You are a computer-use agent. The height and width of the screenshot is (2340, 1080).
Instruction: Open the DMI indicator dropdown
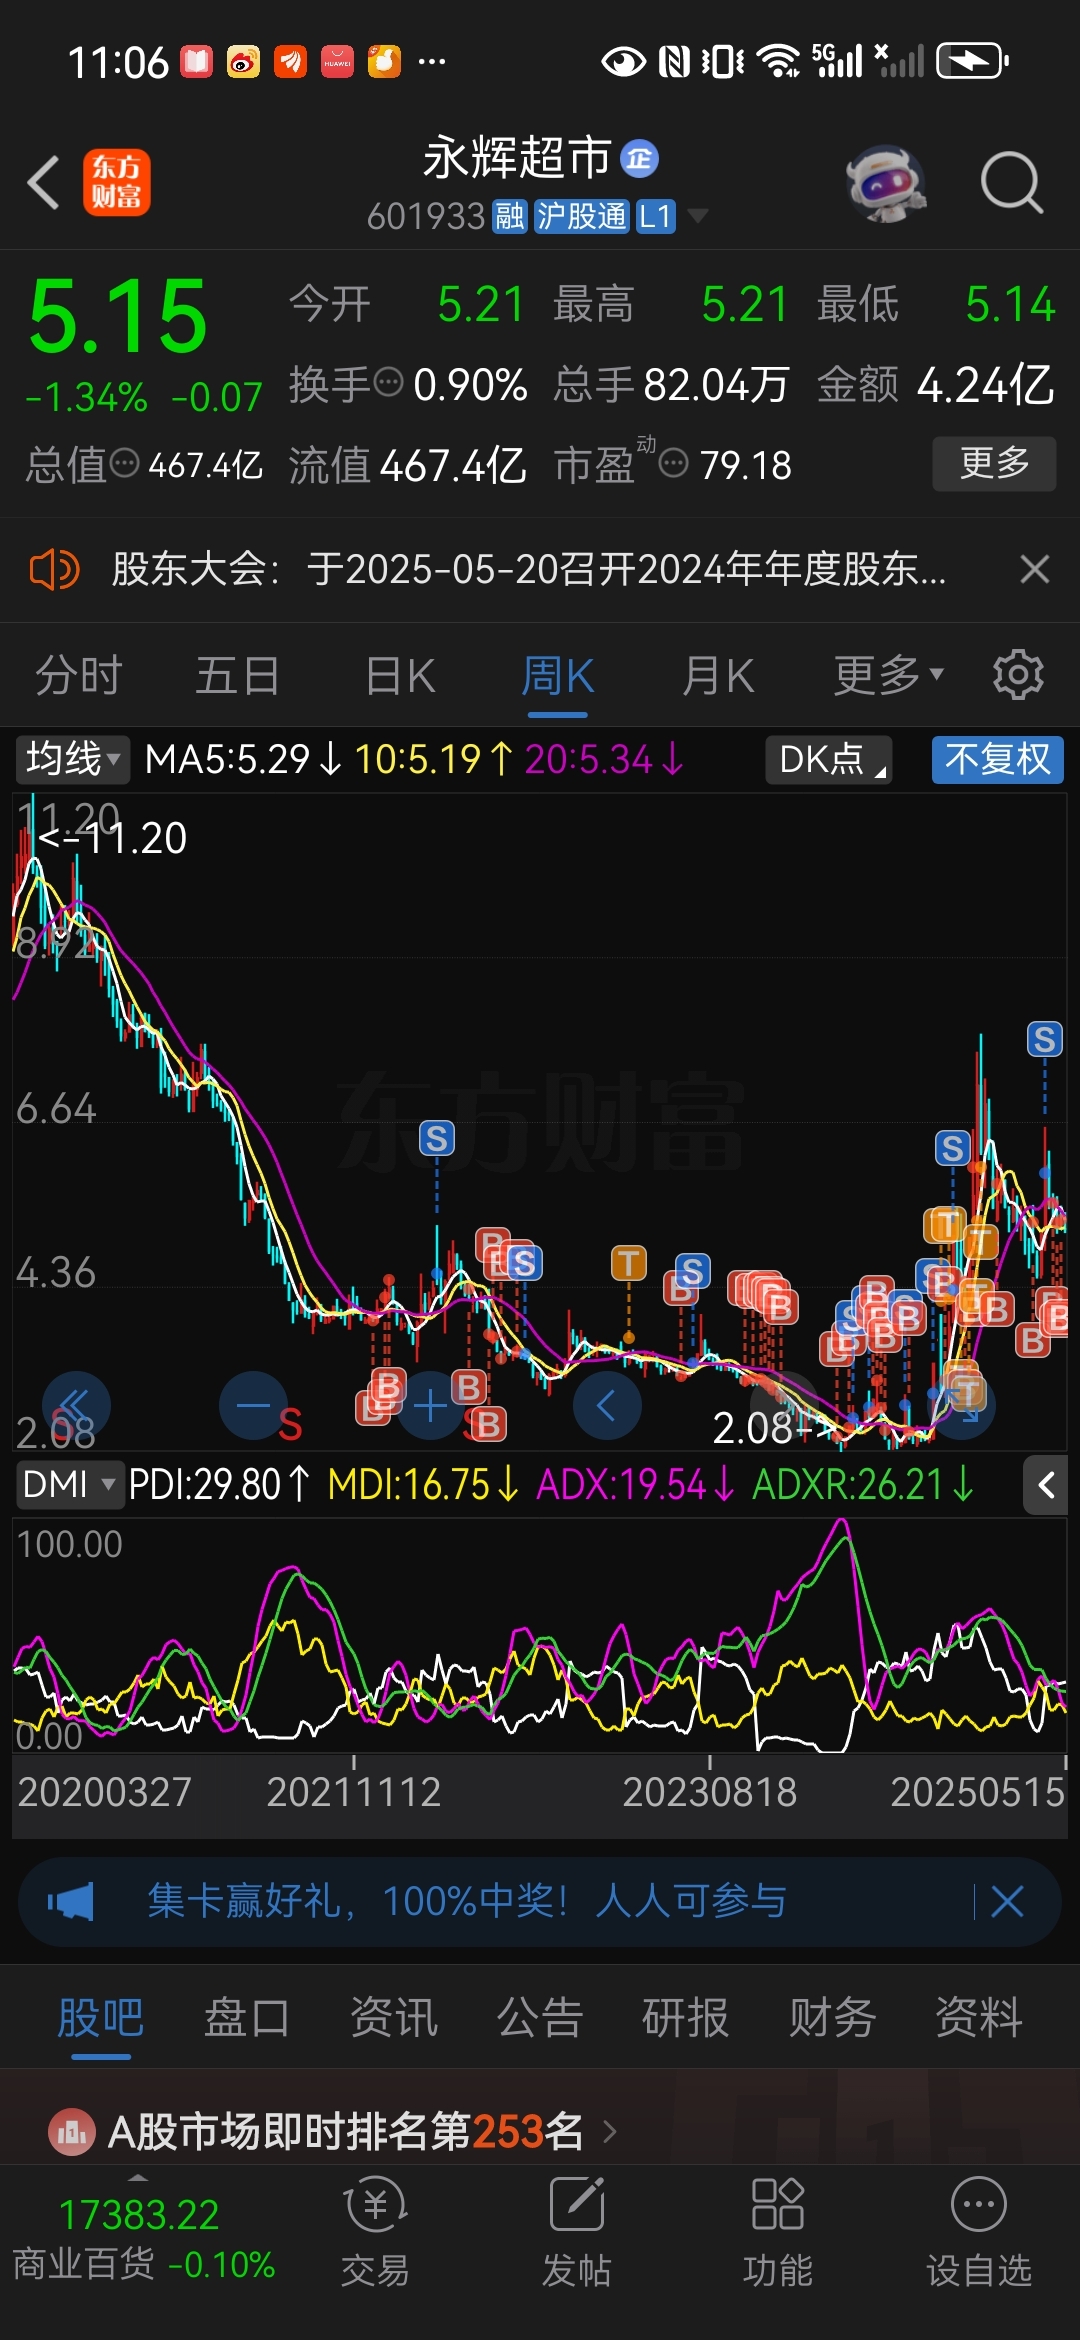coord(69,1485)
